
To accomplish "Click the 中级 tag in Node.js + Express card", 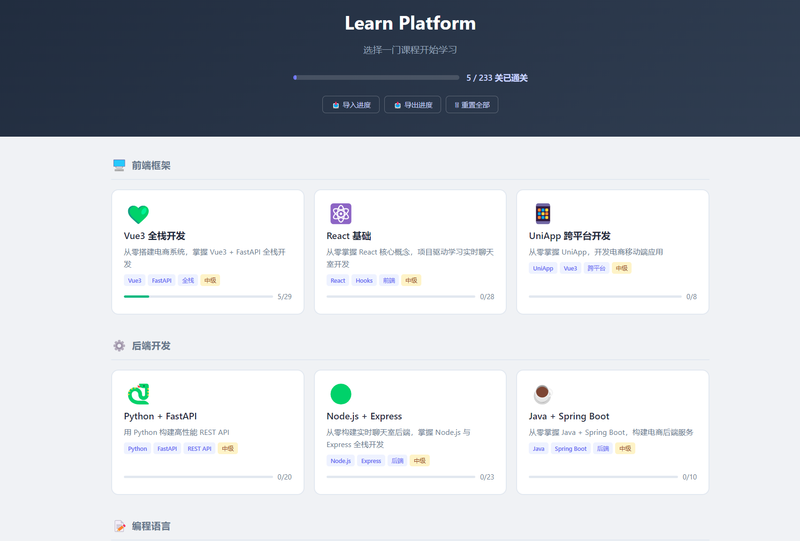I will pos(419,460).
